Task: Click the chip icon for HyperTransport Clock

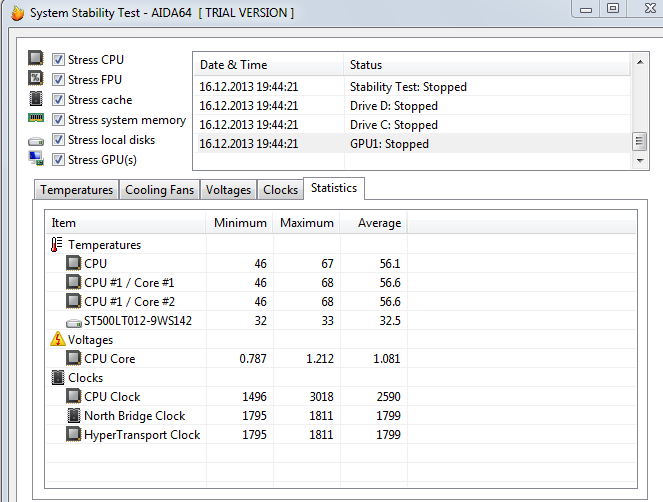Action: [74, 434]
